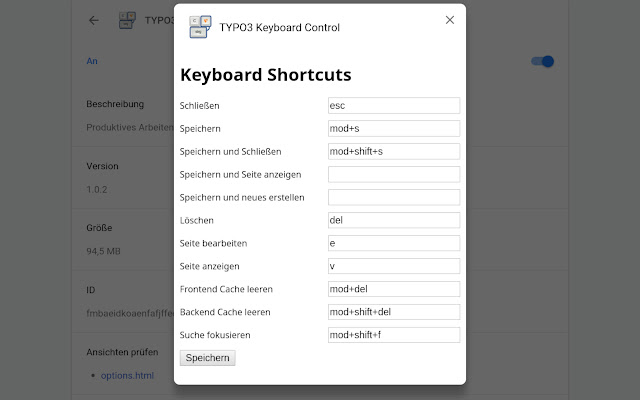
Task: Click the Seite bearbeiten label
Action: (213, 243)
